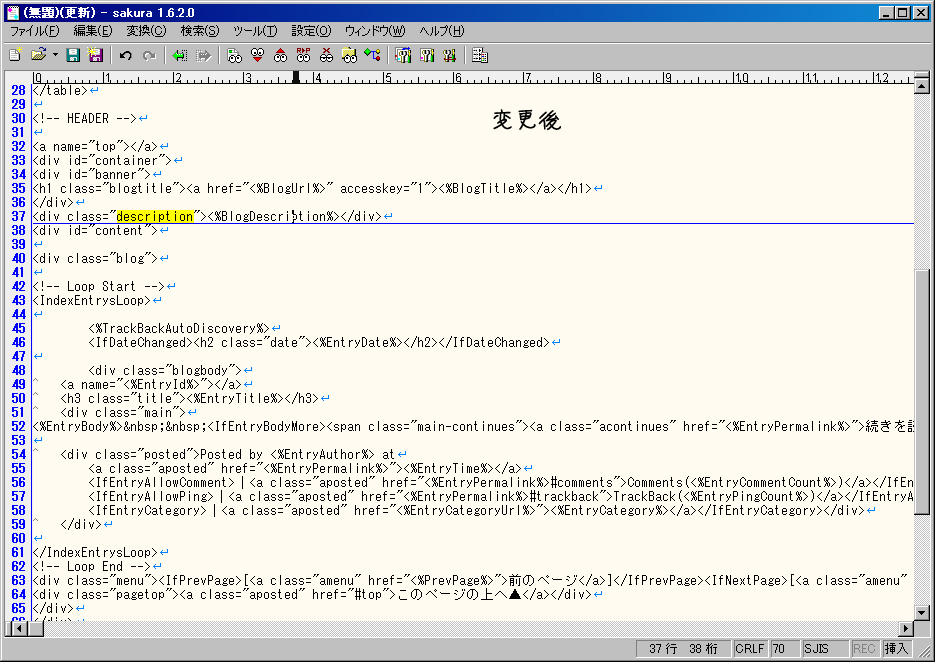Click '<div id="content">' on line 38
This screenshot has height=662, width=935.
point(95,230)
